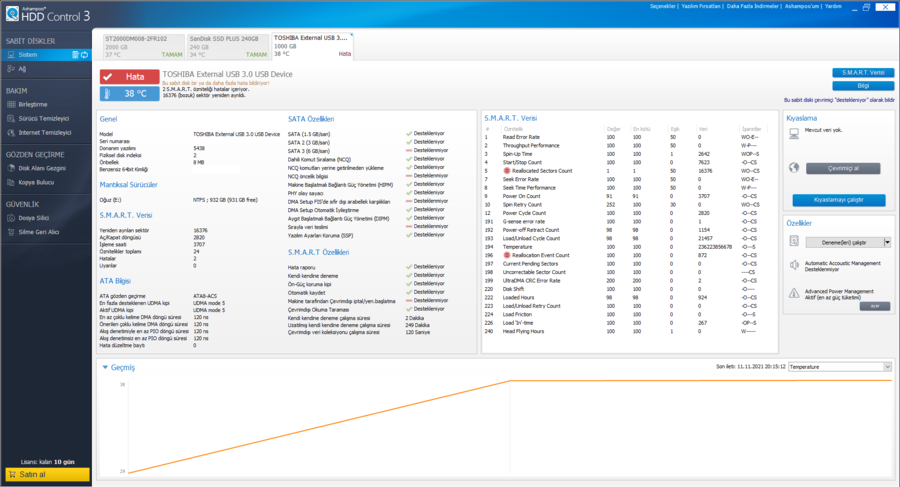The width and height of the screenshot is (900, 487).
Task: Click the refresh icon on Sistem row
Action: (x=84, y=55)
